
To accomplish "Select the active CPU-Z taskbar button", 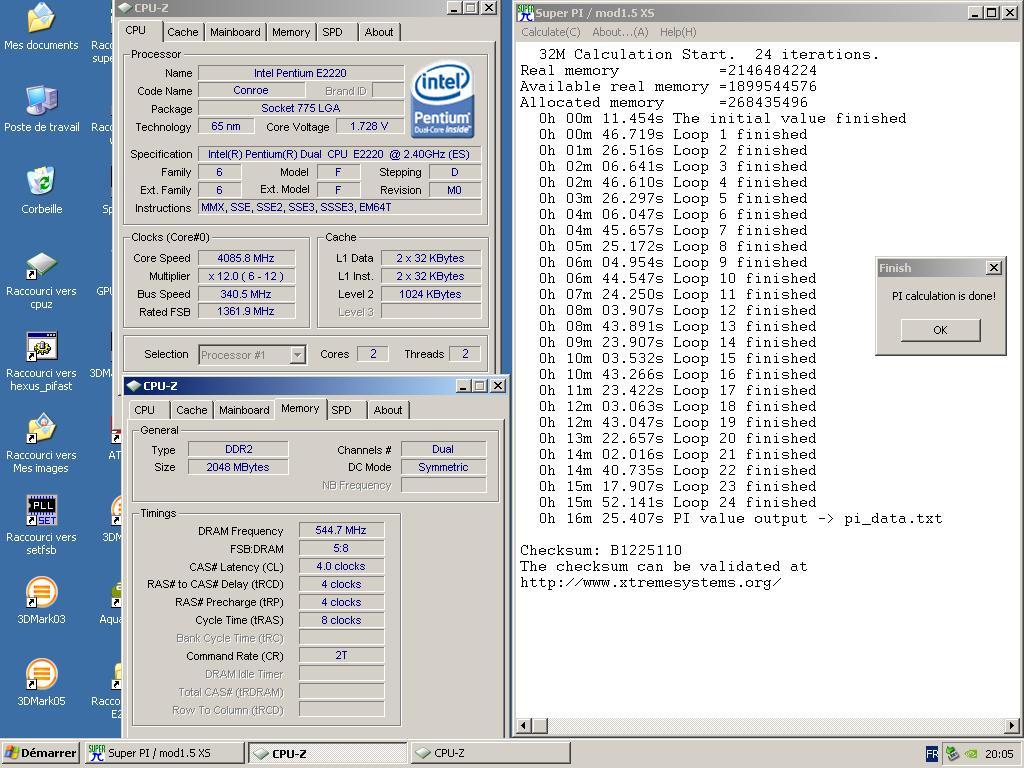I will point(328,753).
